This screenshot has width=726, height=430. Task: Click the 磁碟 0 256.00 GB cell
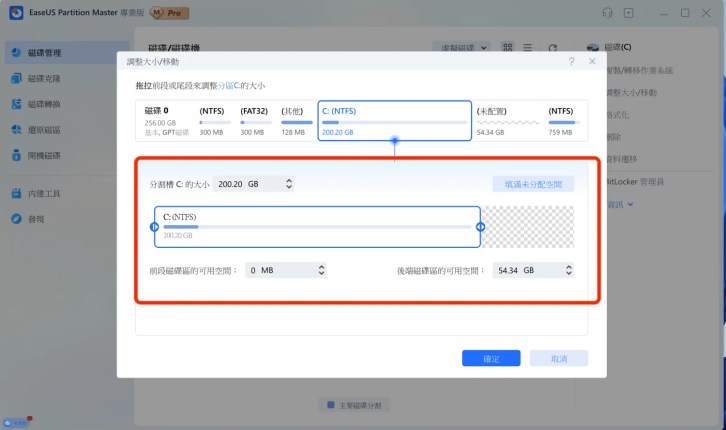point(166,121)
